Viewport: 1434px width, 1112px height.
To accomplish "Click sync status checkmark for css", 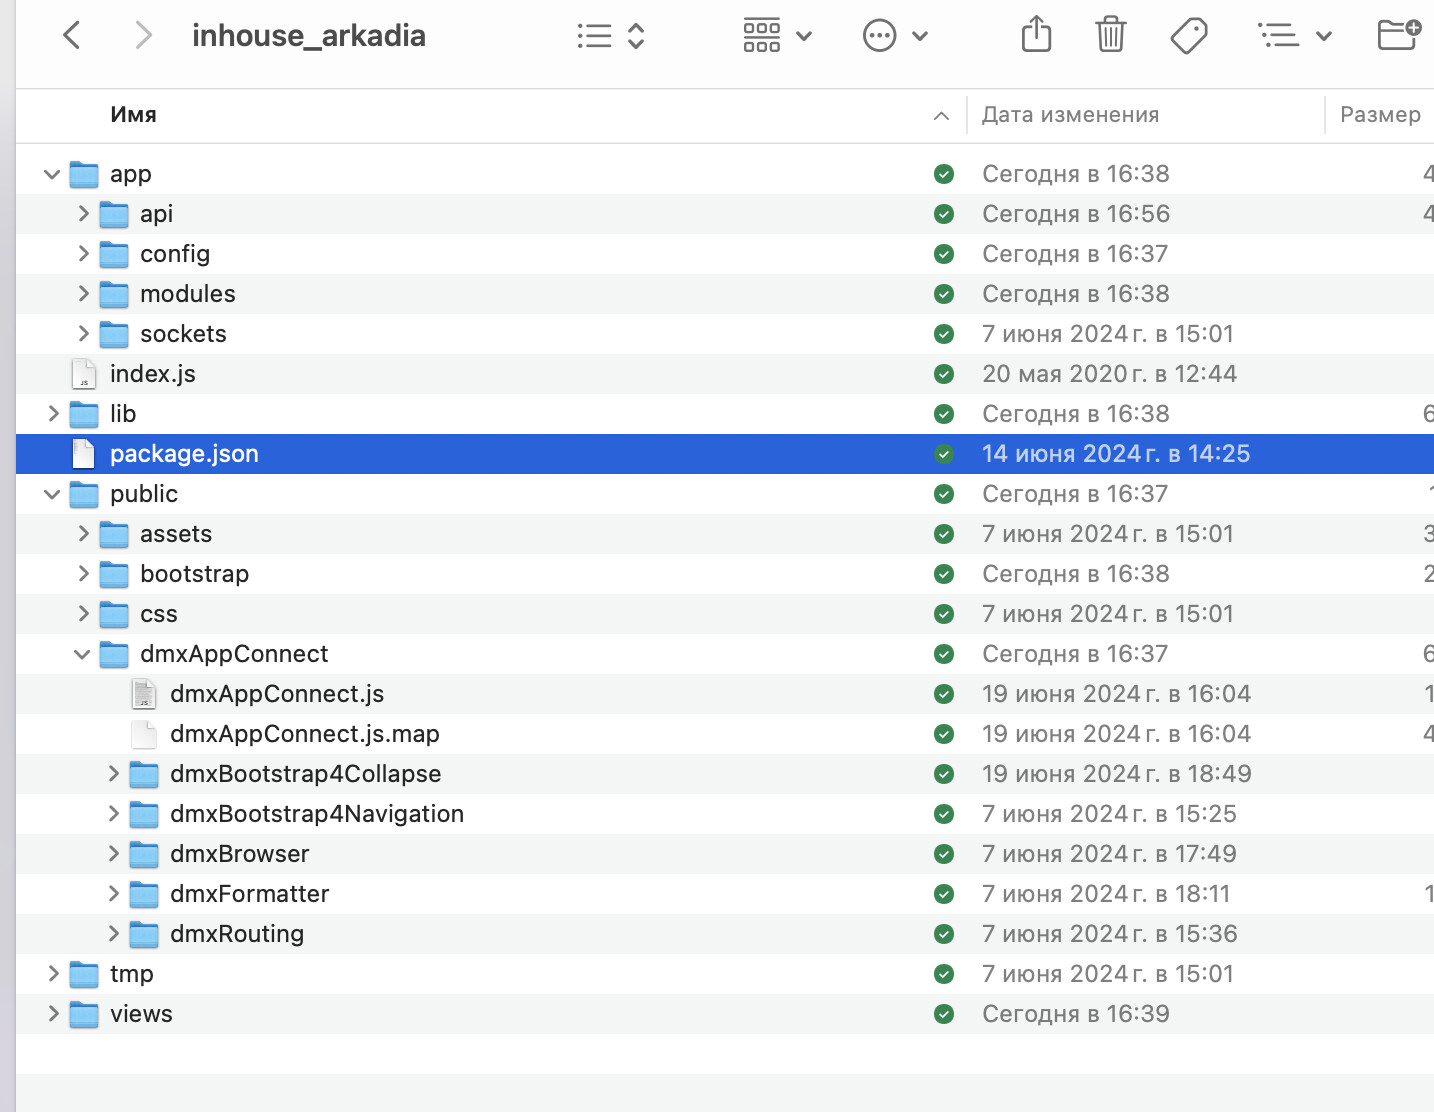I will (944, 614).
